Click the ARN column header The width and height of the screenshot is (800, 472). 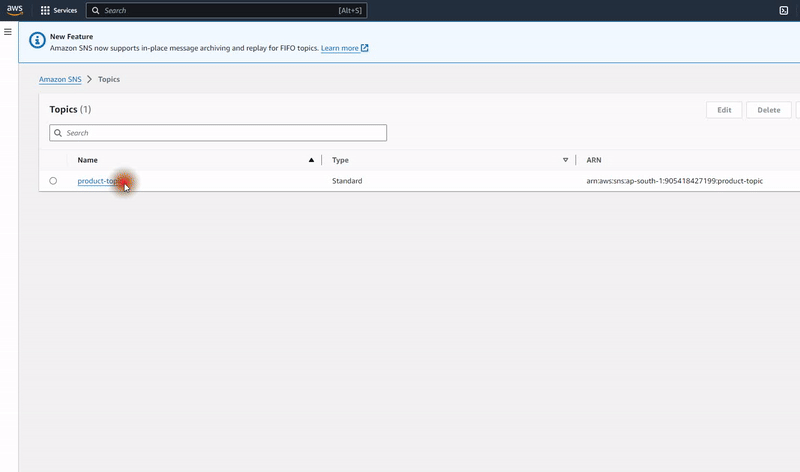[x=594, y=160]
